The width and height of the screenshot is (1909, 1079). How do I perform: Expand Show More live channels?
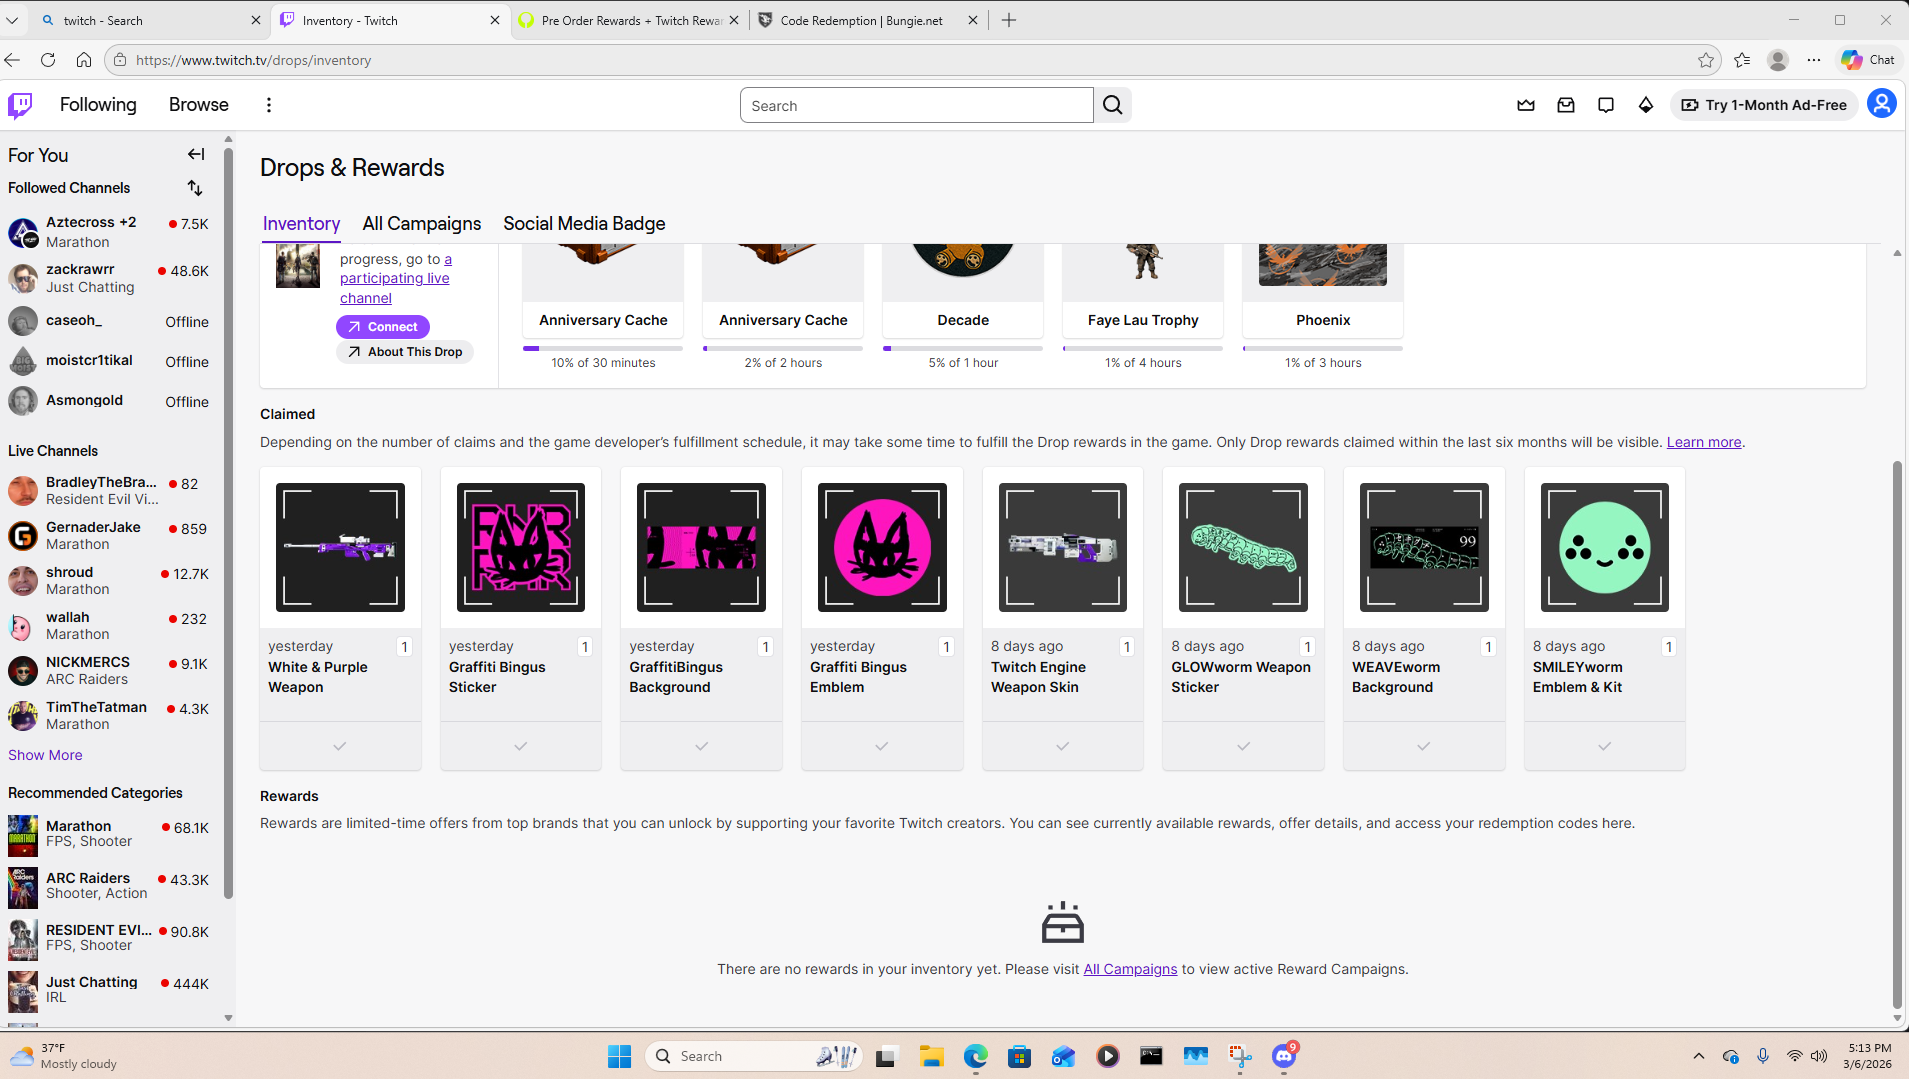[x=45, y=755]
